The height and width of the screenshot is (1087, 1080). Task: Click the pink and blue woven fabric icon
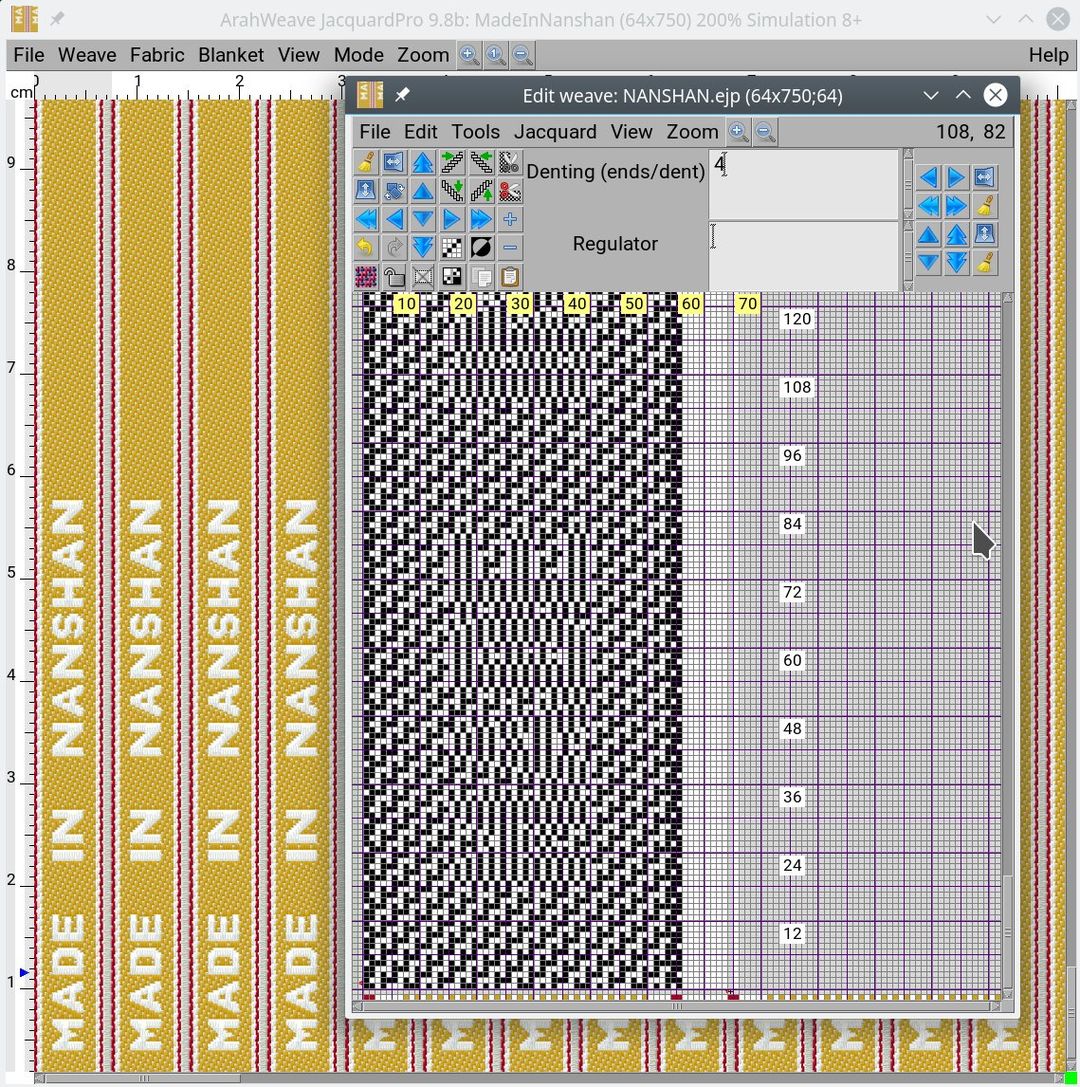[x=366, y=277]
